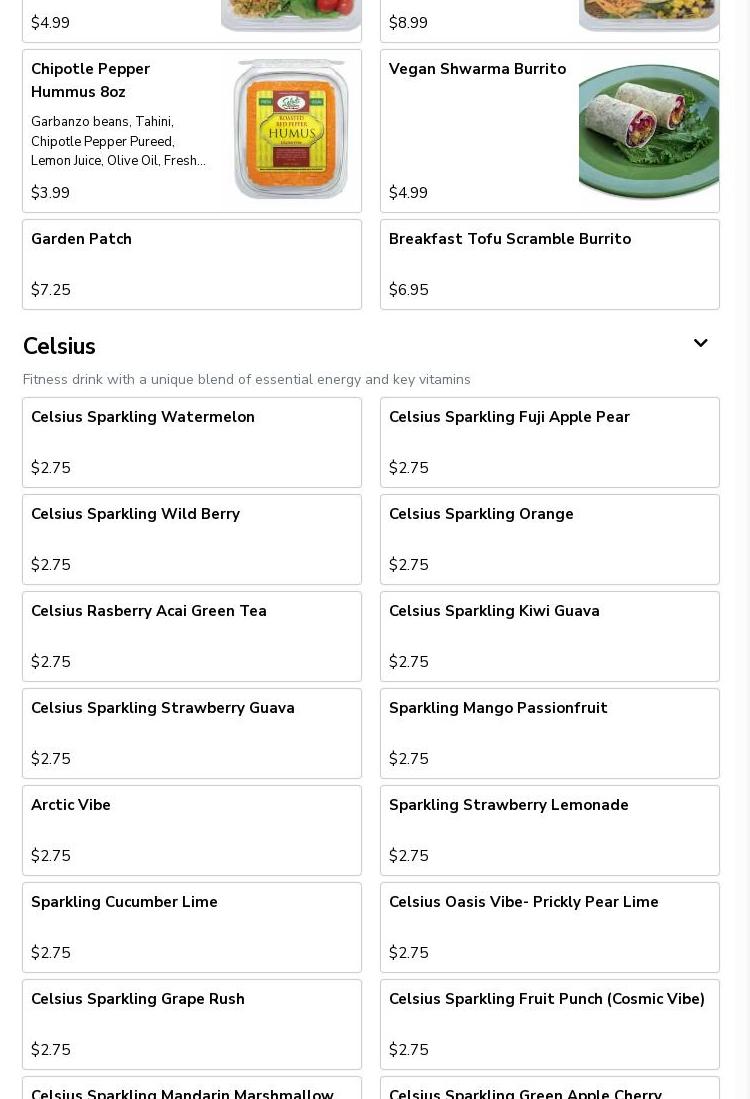Select Celsius Sparkling Watermelon
750x1099 pixels.
pos(191,442)
